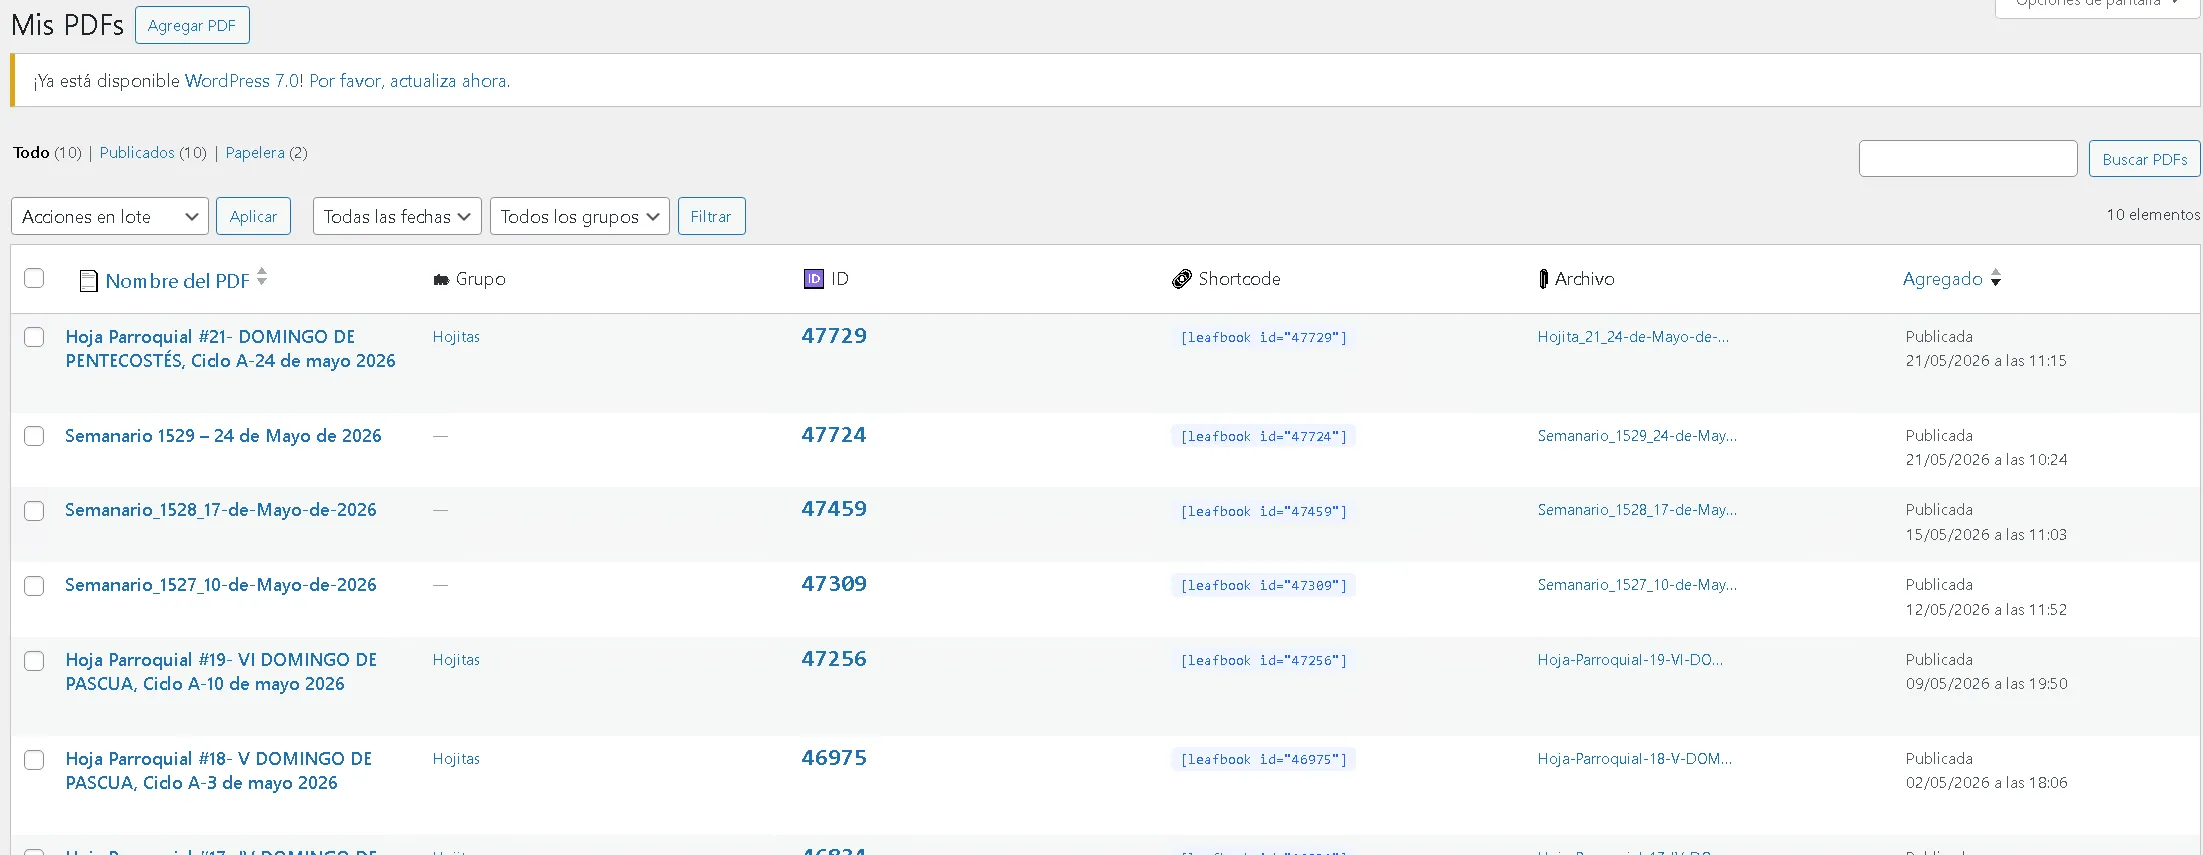Image resolution: width=2203 pixels, height=855 pixels.
Task: Focus the PDF search input field
Action: pyautogui.click(x=1968, y=159)
